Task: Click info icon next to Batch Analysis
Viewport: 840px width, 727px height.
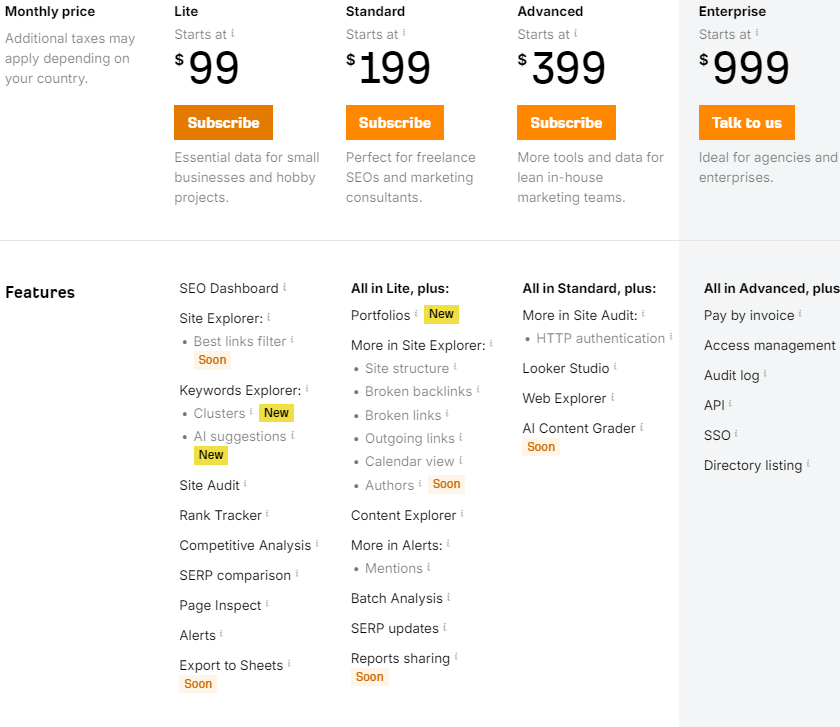Action: (x=449, y=597)
